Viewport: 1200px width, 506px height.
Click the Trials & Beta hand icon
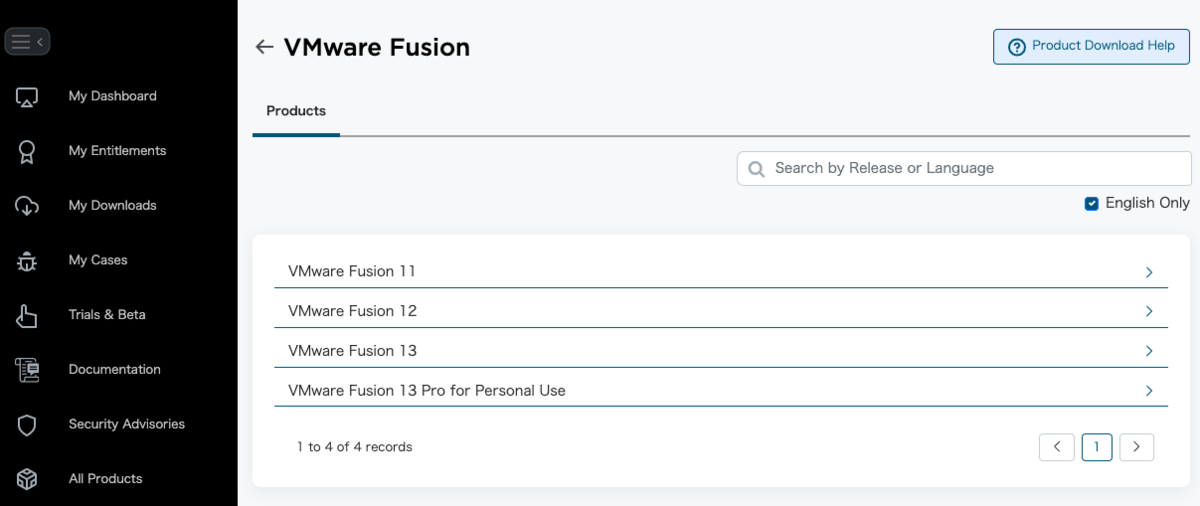(x=27, y=315)
